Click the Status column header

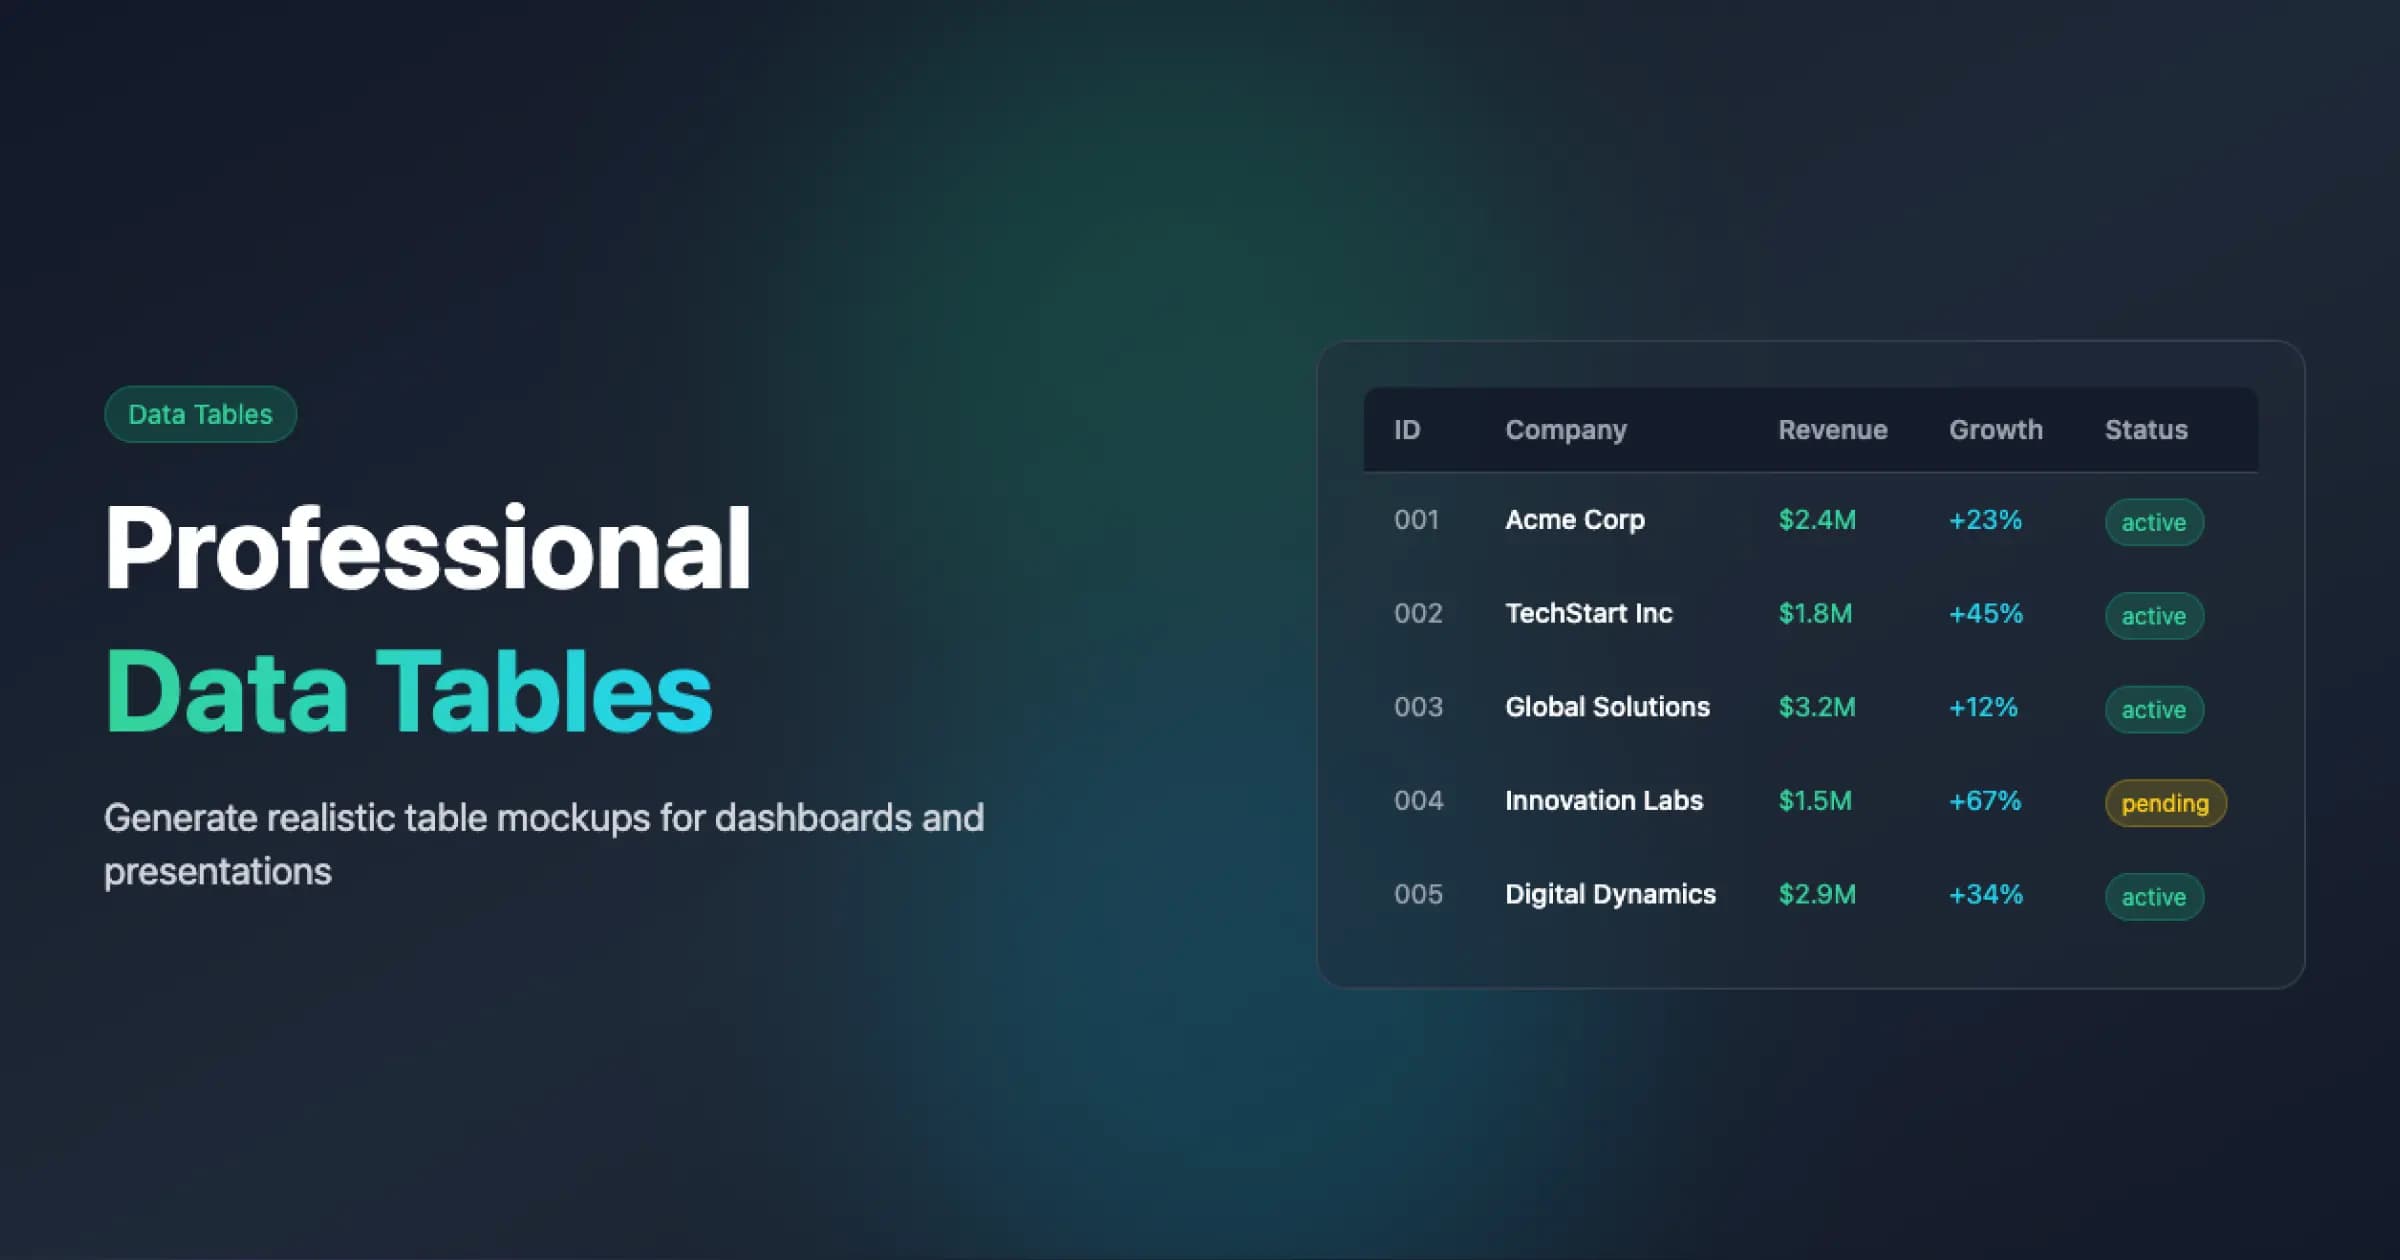2145,429
